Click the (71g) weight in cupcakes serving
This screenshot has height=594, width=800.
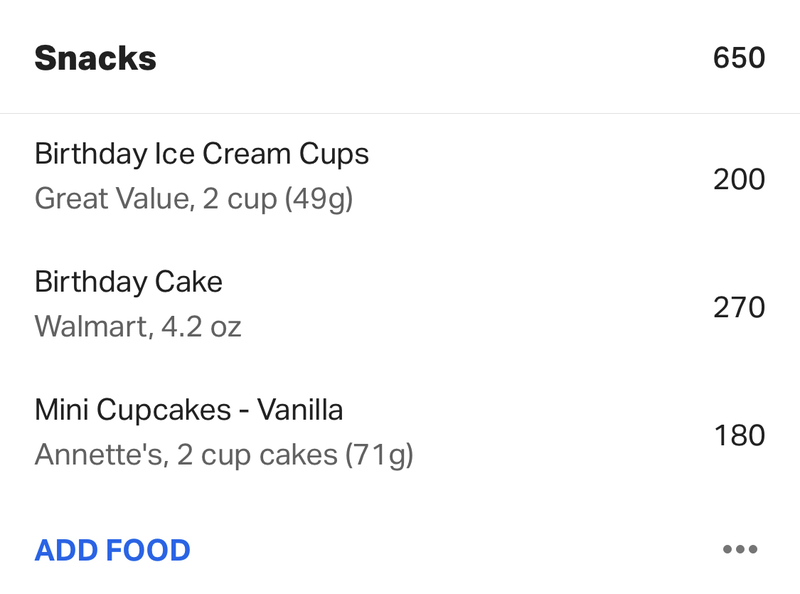(x=379, y=455)
